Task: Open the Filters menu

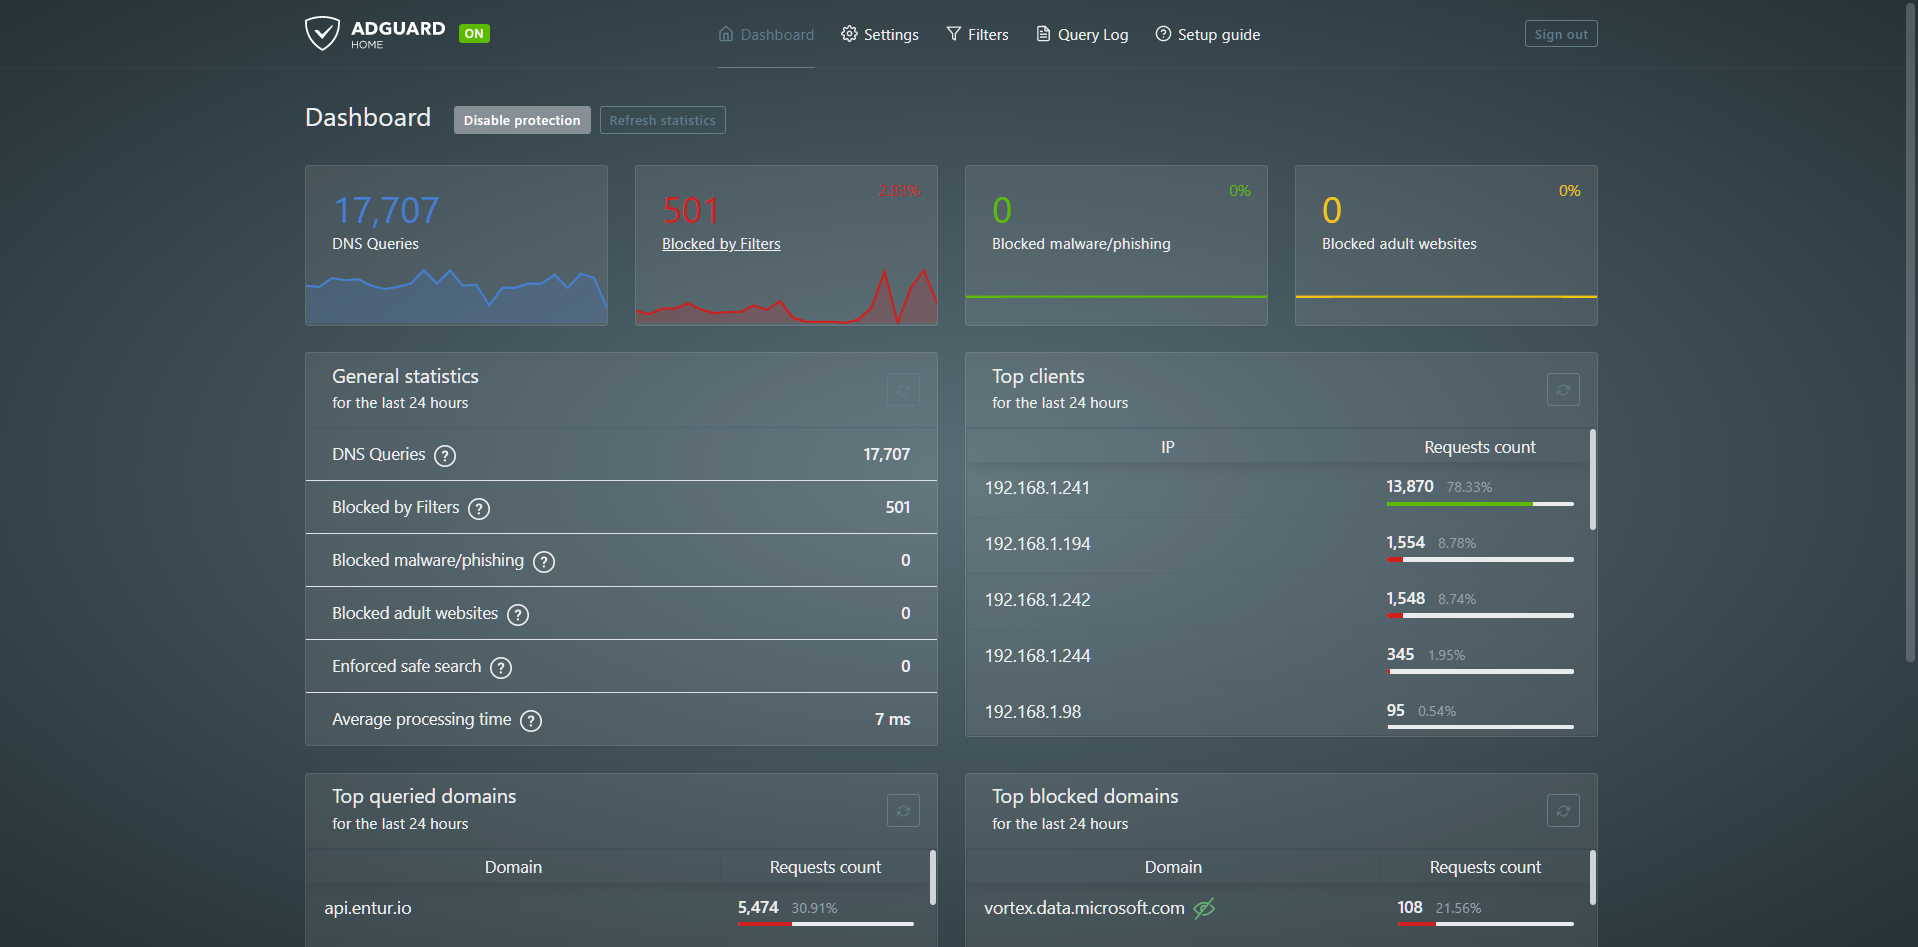Action: coord(977,35)
